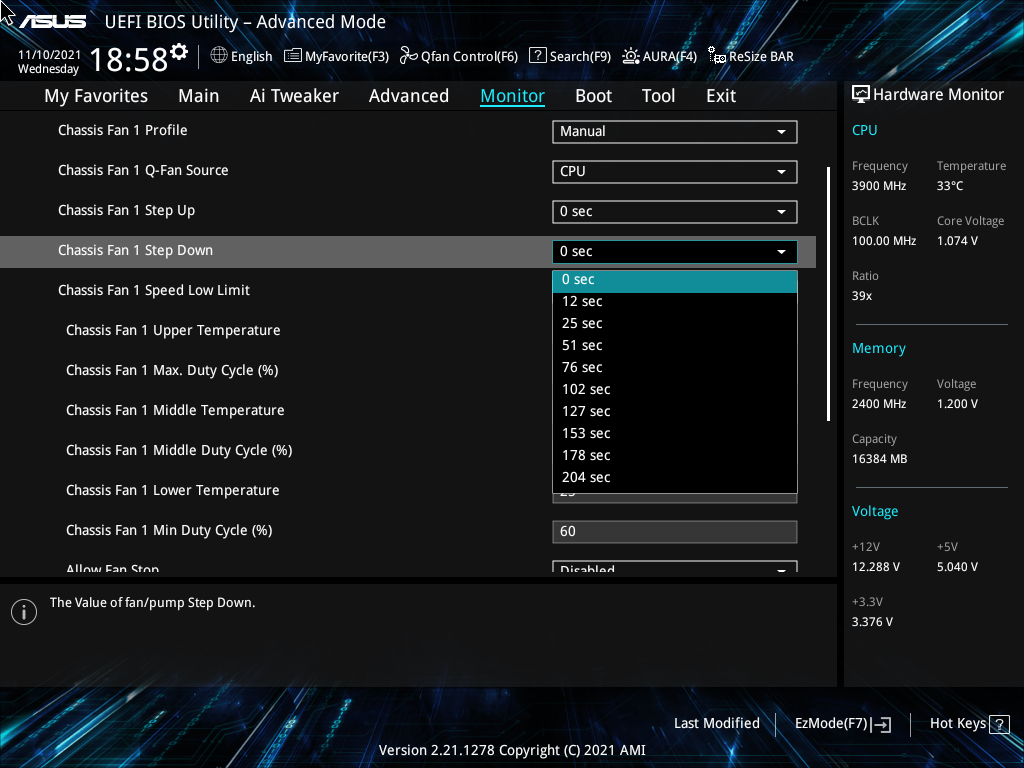
Task: Open Chassis Fan 1 Step Up dropdown
Action: point(675,212)
